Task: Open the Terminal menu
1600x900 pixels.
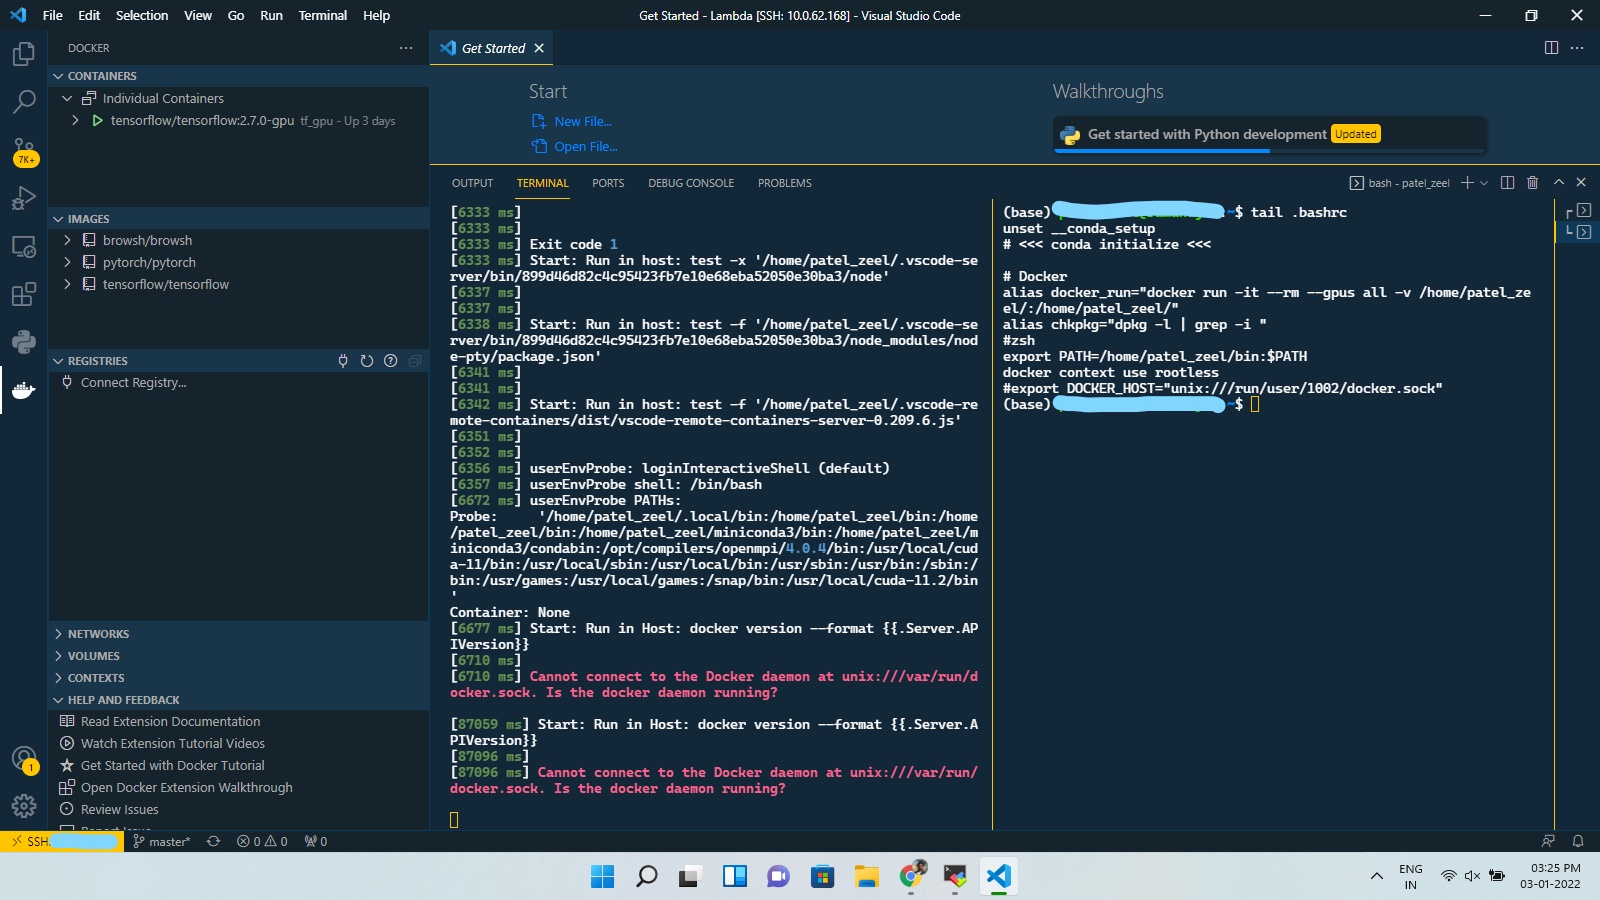Action: tap(322, 15)
